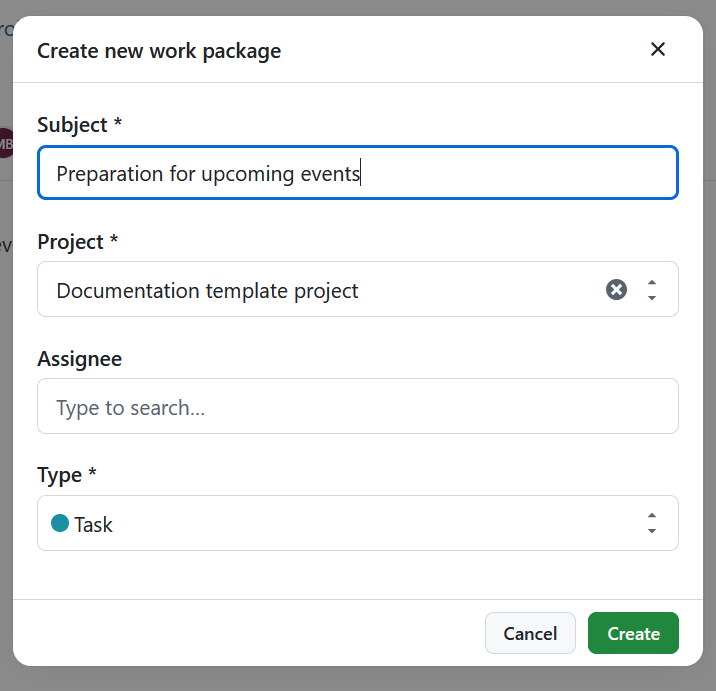Click the teal Task type color dot
Screen dimensions: 716x691
coord(60,523)
